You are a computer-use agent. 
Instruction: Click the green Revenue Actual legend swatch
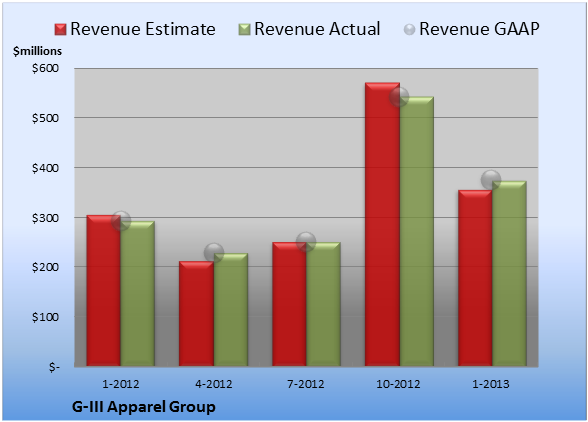pyautogui.click(x=244, y=30)
